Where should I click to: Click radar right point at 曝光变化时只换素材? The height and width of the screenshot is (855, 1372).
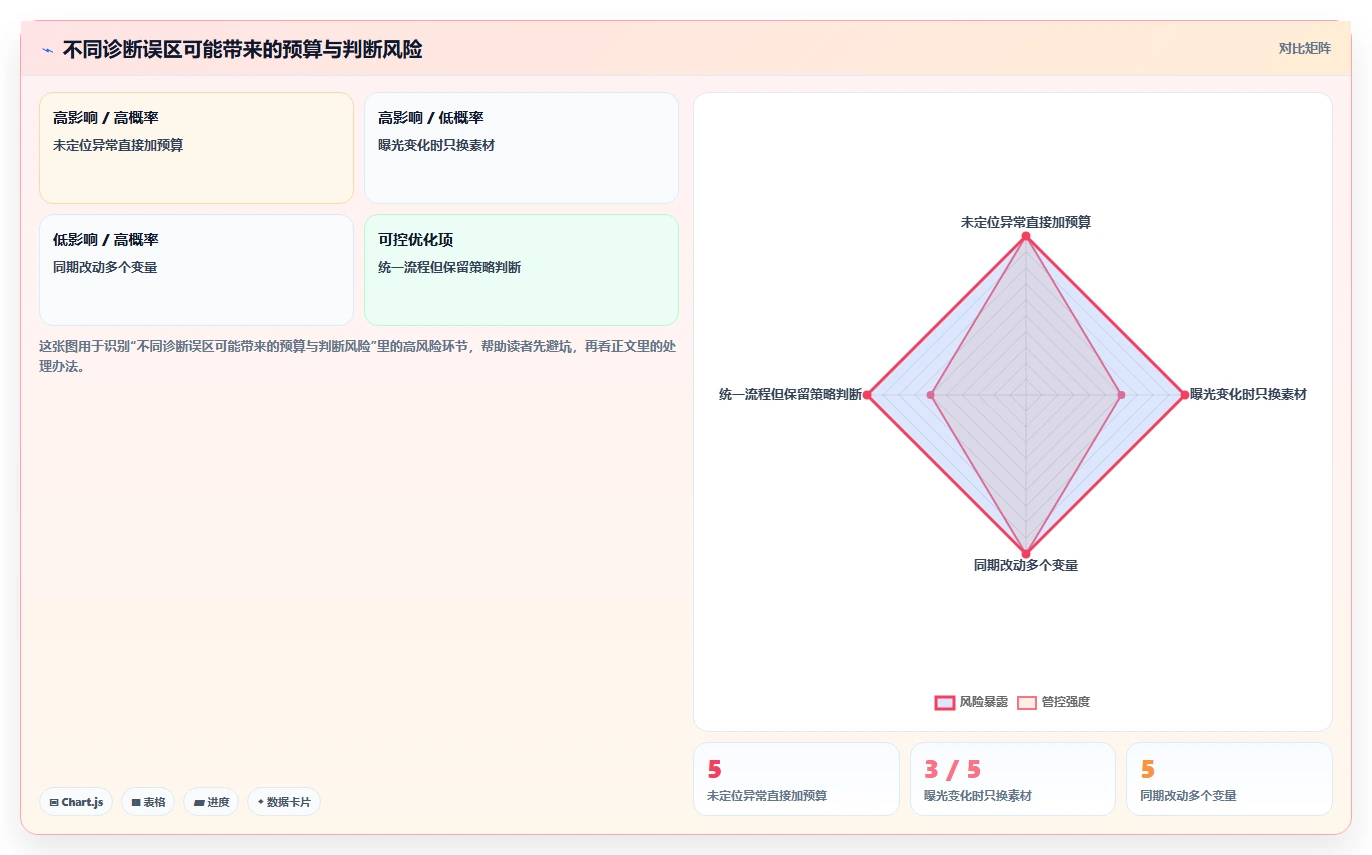1185,395
